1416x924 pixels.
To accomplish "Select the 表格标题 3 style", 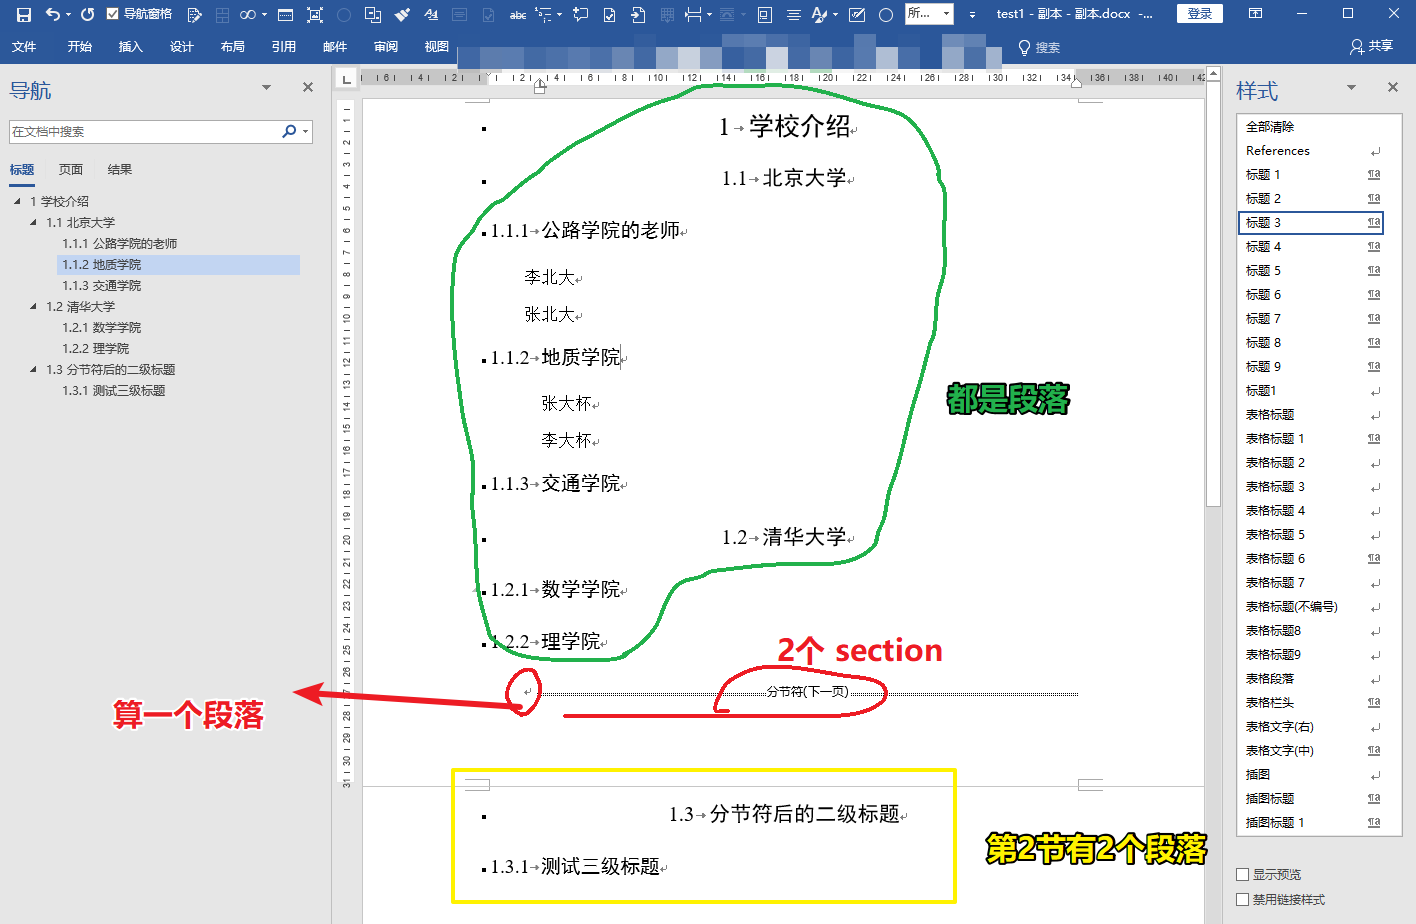I will 1312,487.
